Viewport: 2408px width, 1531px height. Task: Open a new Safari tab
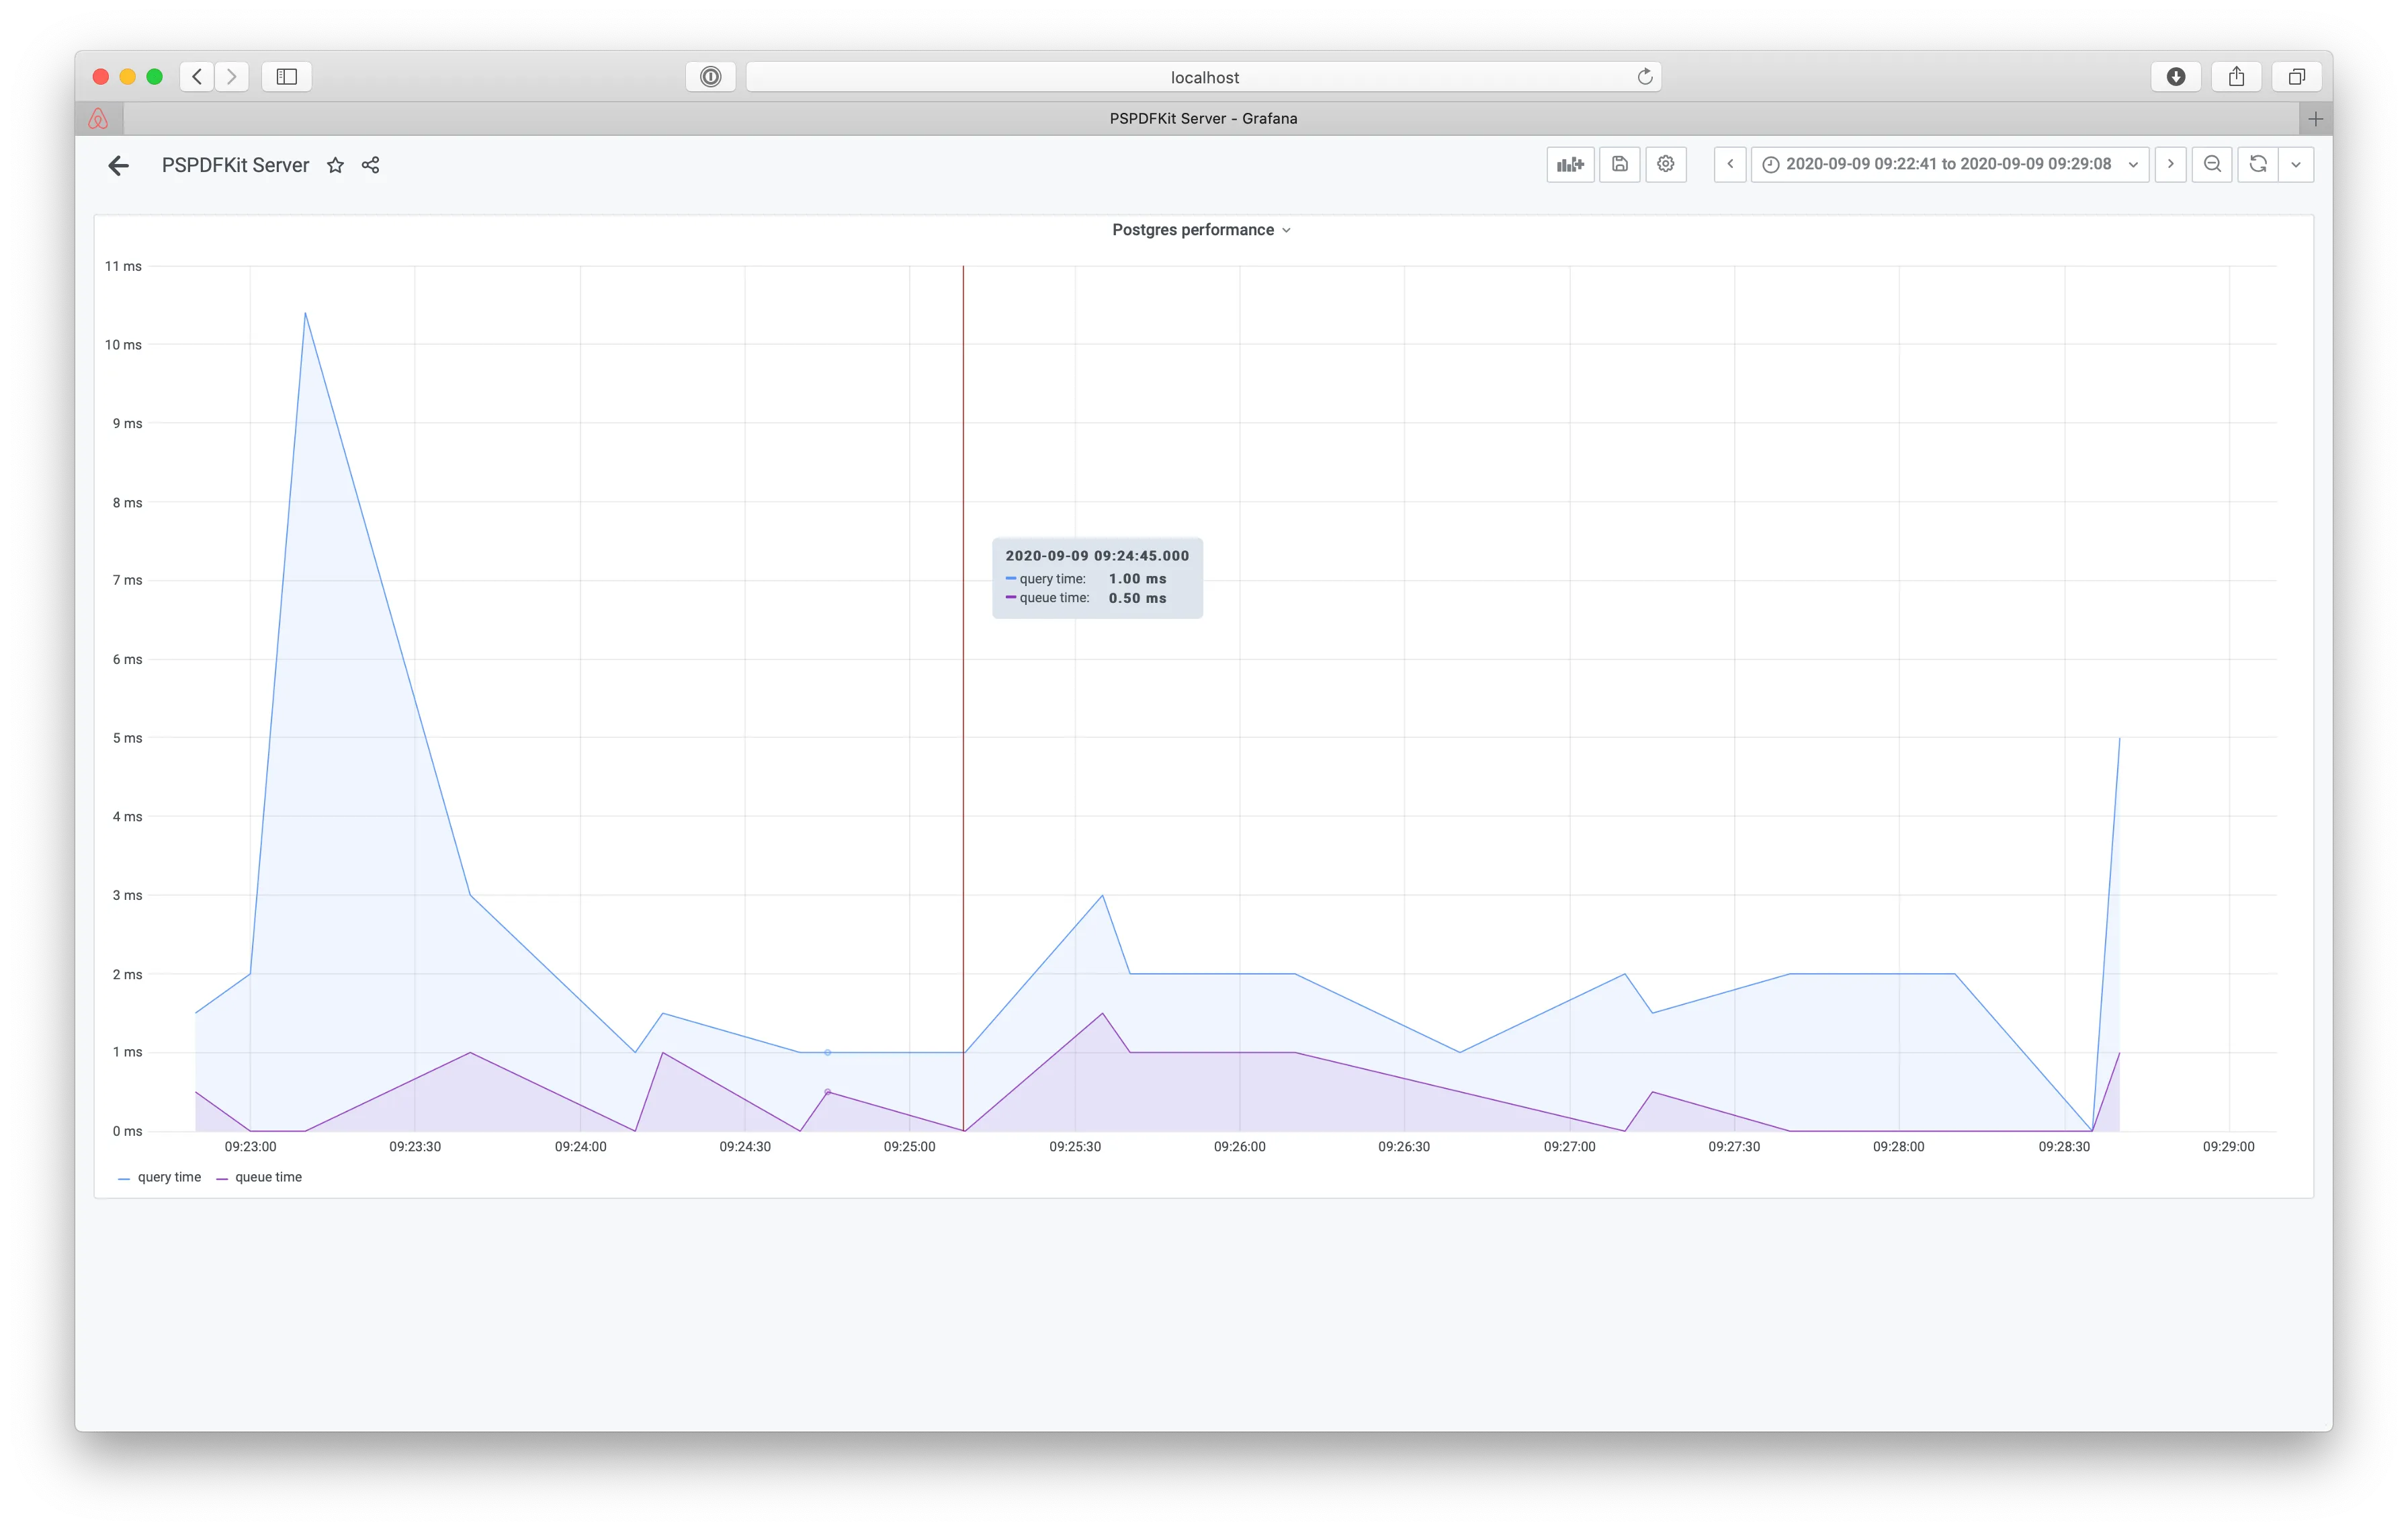point(2316,119)
